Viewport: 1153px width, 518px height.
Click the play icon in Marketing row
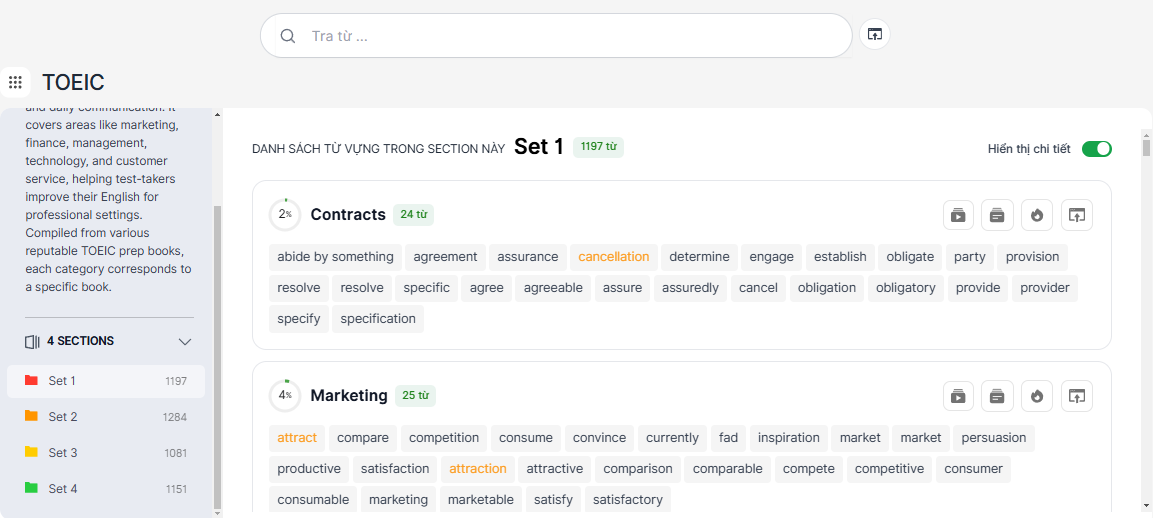tap(959, 396)
